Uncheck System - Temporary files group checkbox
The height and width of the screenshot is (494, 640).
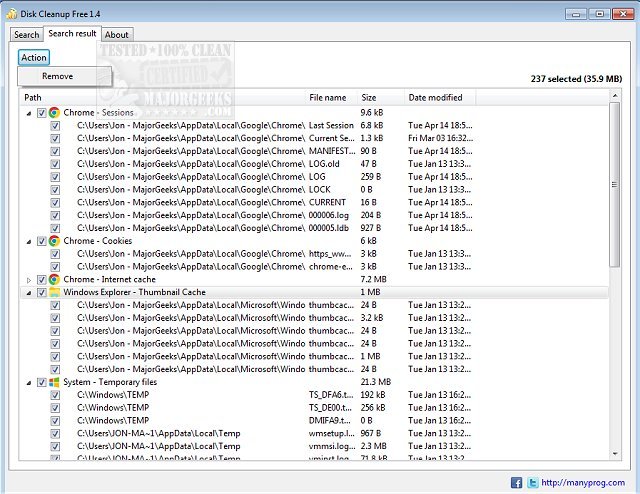[x=42, y=382]
